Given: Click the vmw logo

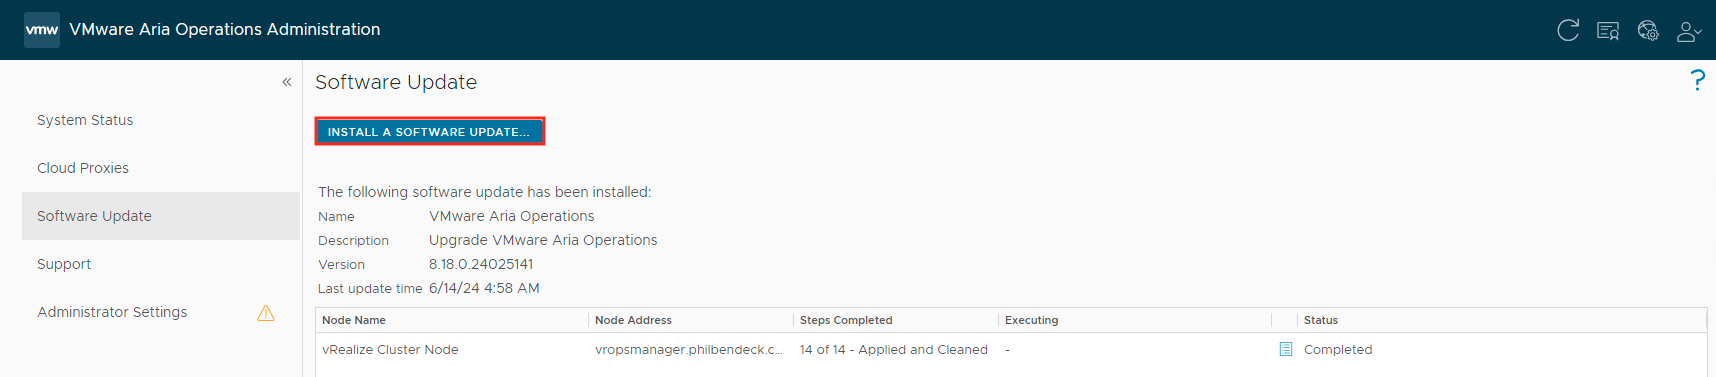Looking at the screenshot, I should pyautogui.click(x=42, y=30).
